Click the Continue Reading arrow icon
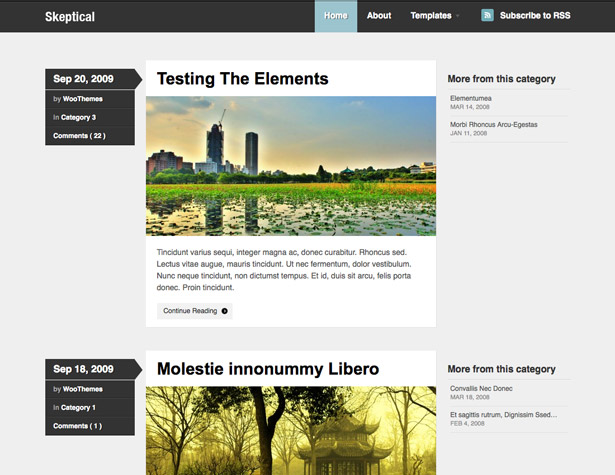Viewport: 615px width, 475px height. pyautogui.click(x=224, y=311)
